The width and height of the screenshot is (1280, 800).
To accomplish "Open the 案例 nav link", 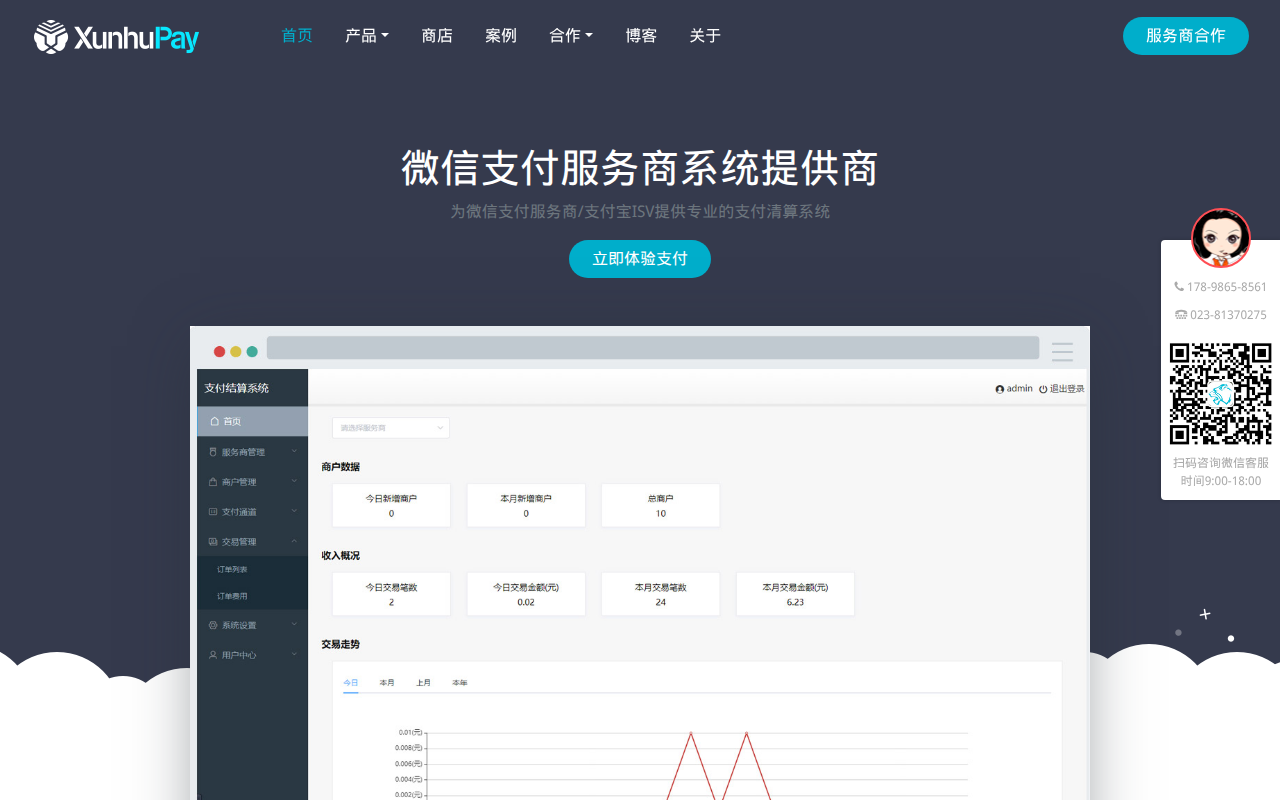I will [x=501, y=35].
